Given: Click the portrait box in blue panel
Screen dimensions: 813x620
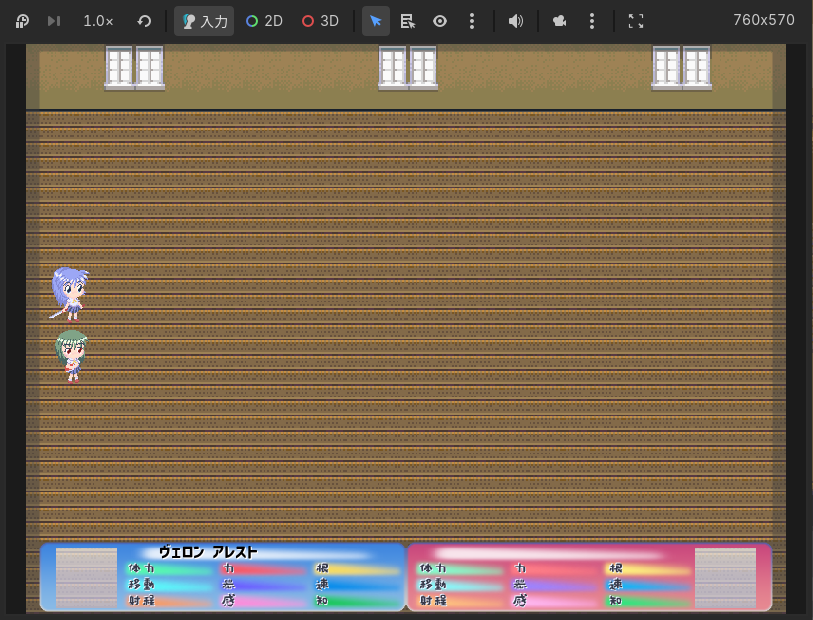Looking at the screenshot, I should pyautogui.click(x=86, y=578).
